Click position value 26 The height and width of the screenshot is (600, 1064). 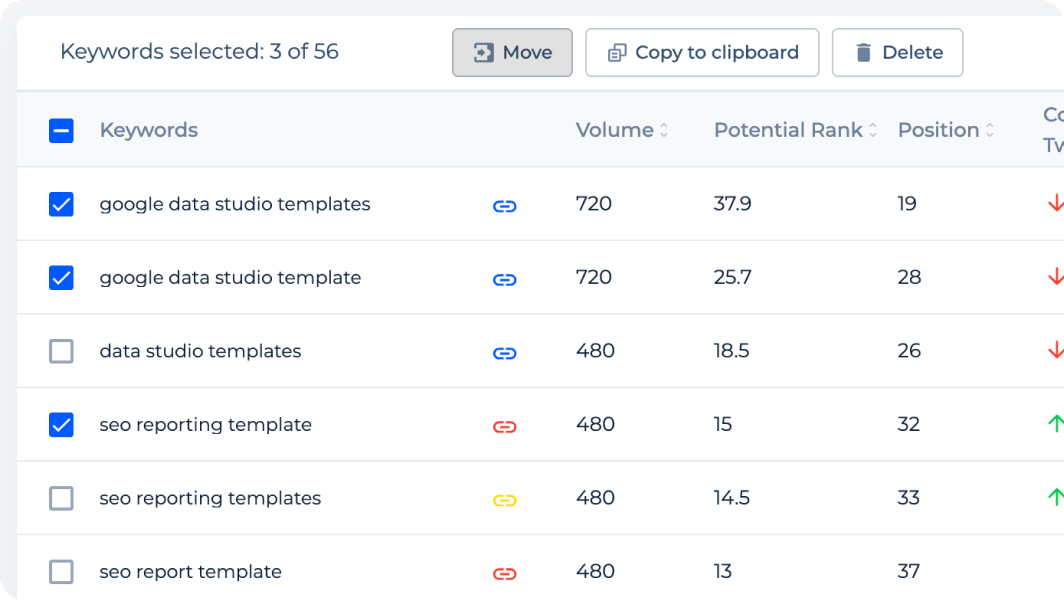pos(909,351)
